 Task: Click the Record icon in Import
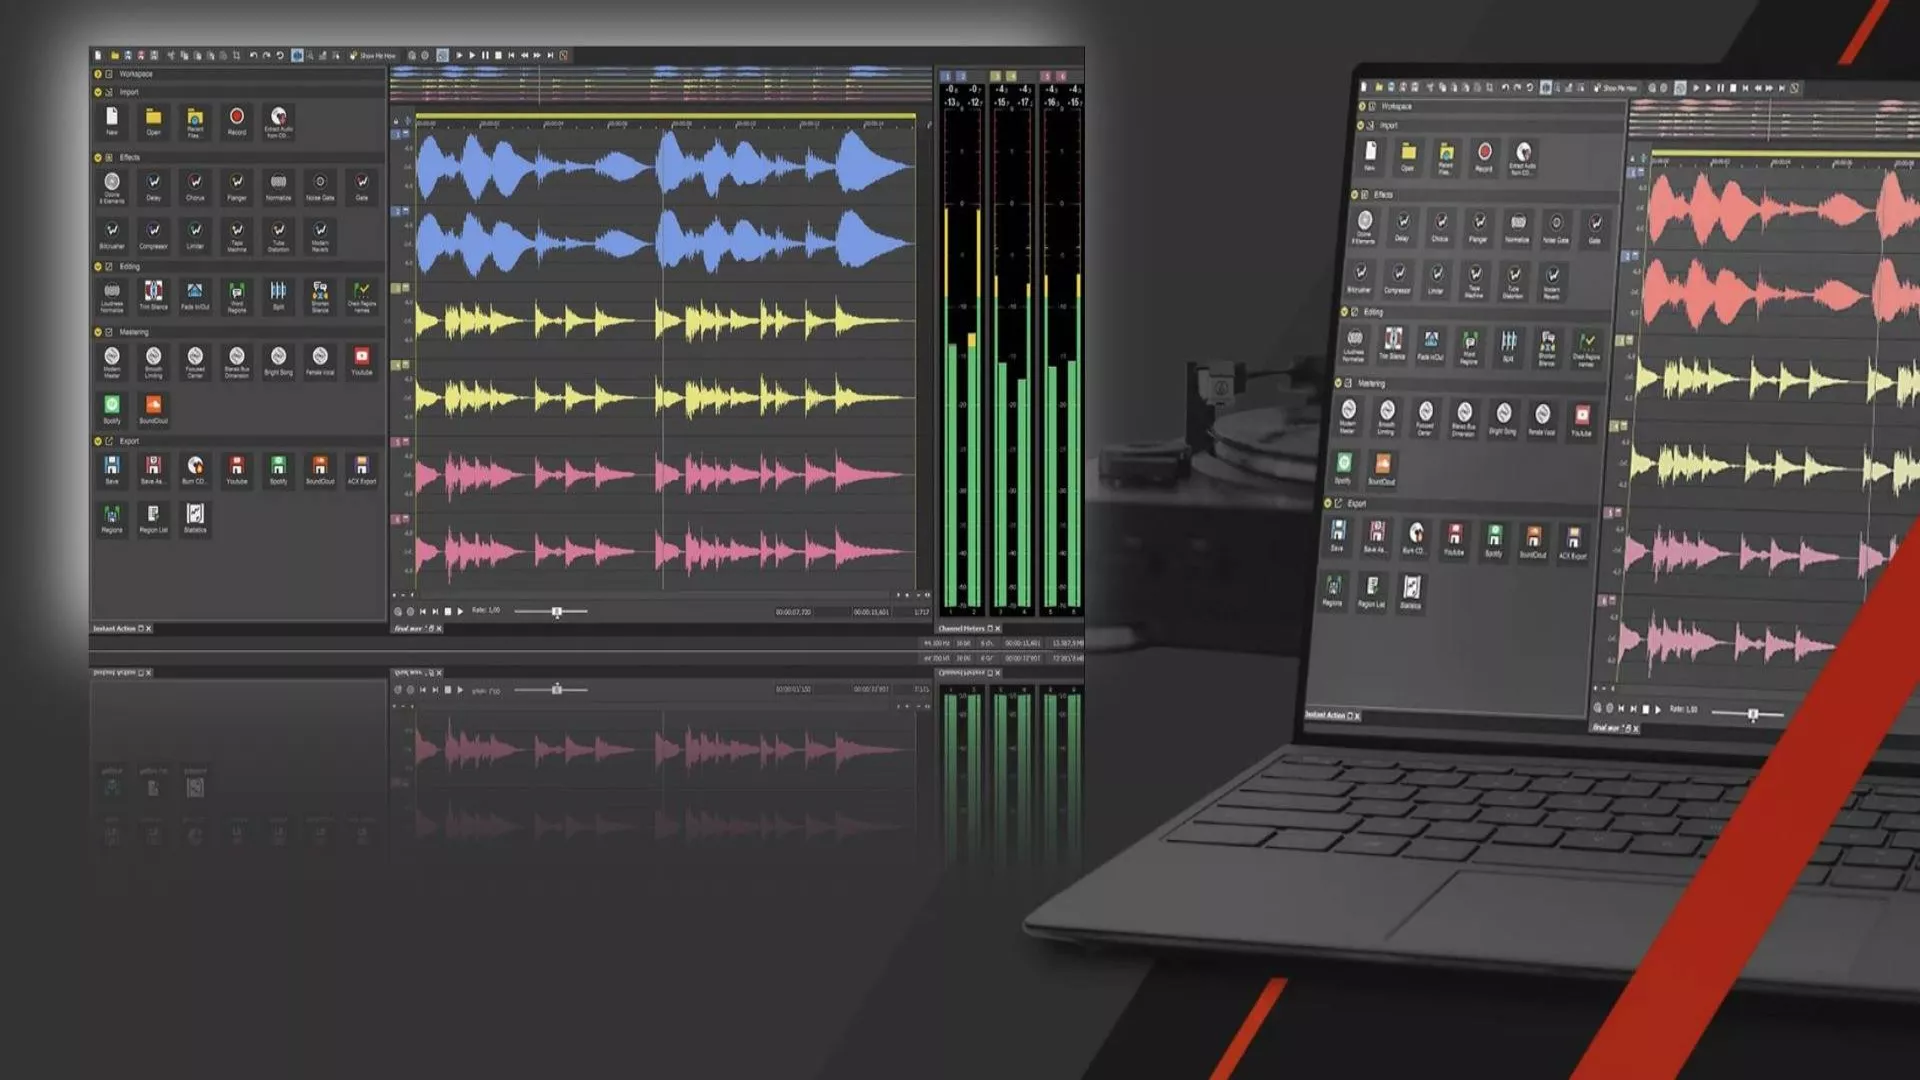tap(237, 118)
